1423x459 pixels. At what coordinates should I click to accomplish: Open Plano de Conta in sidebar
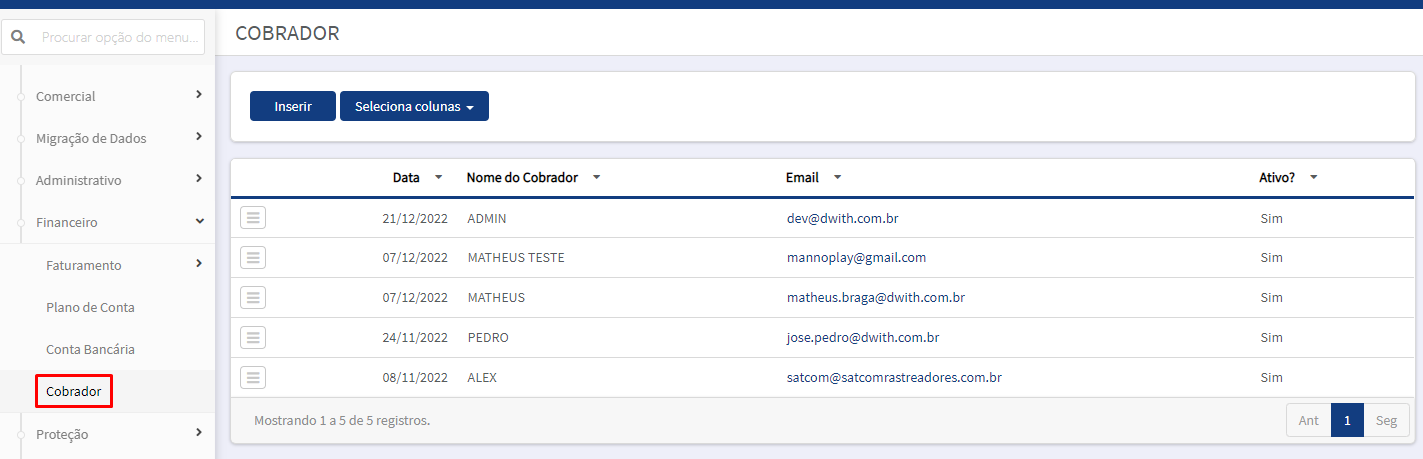click(90, 307)
